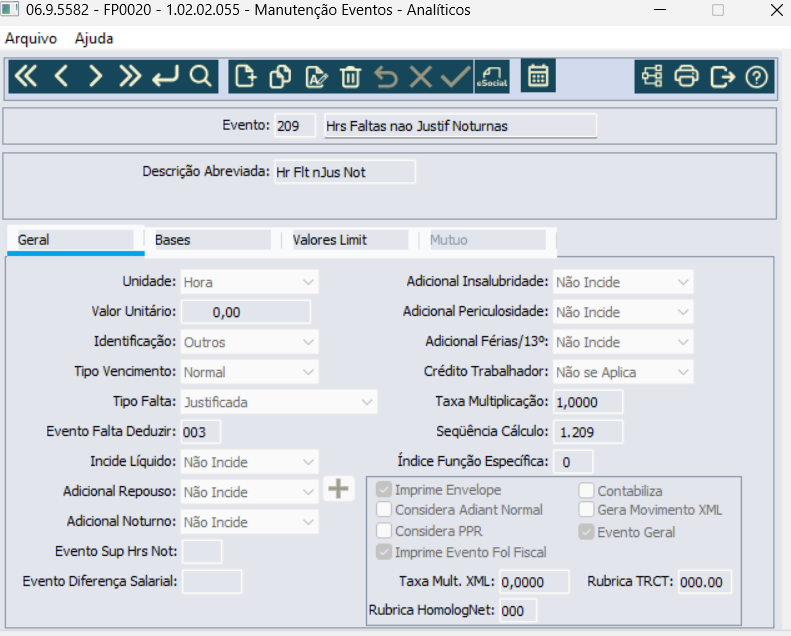Open the Arquivo menu

pos(31,38)
